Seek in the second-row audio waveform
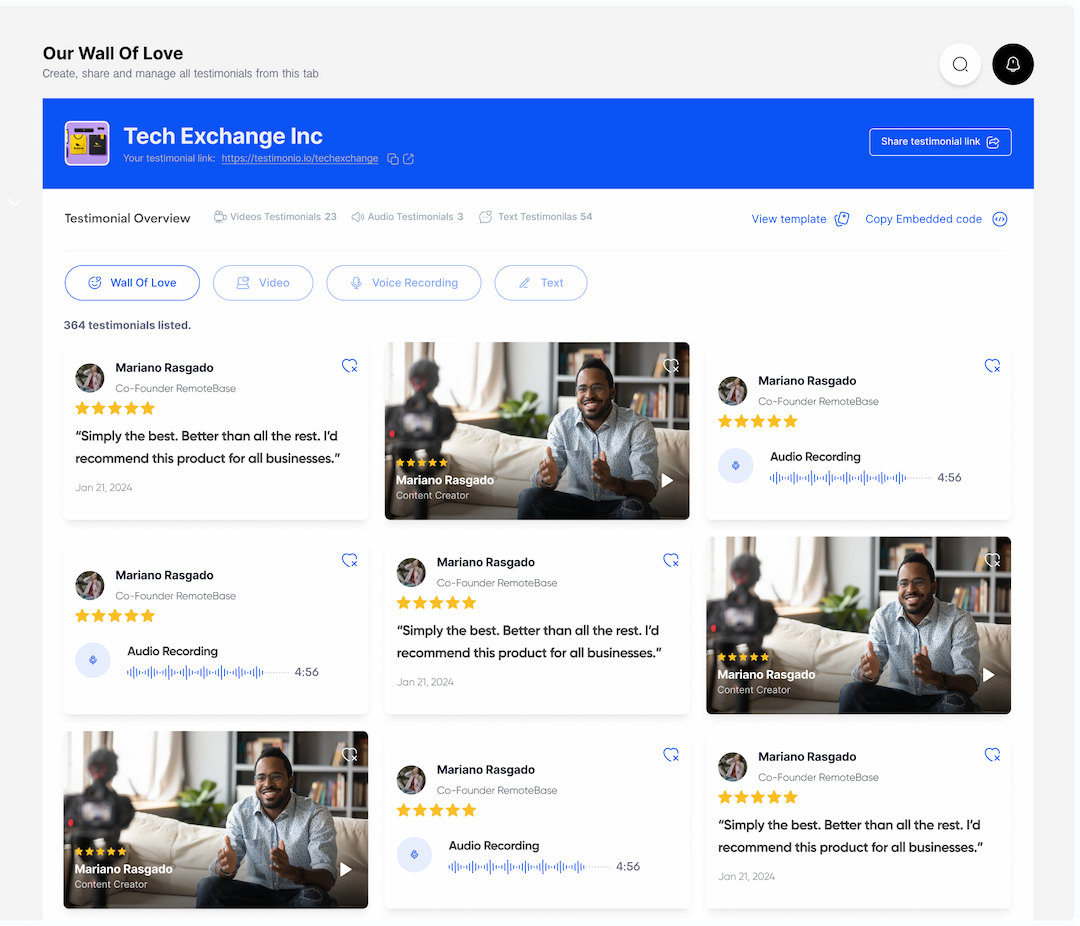This screenshot has height=926, width=1080. coord(208,672)
